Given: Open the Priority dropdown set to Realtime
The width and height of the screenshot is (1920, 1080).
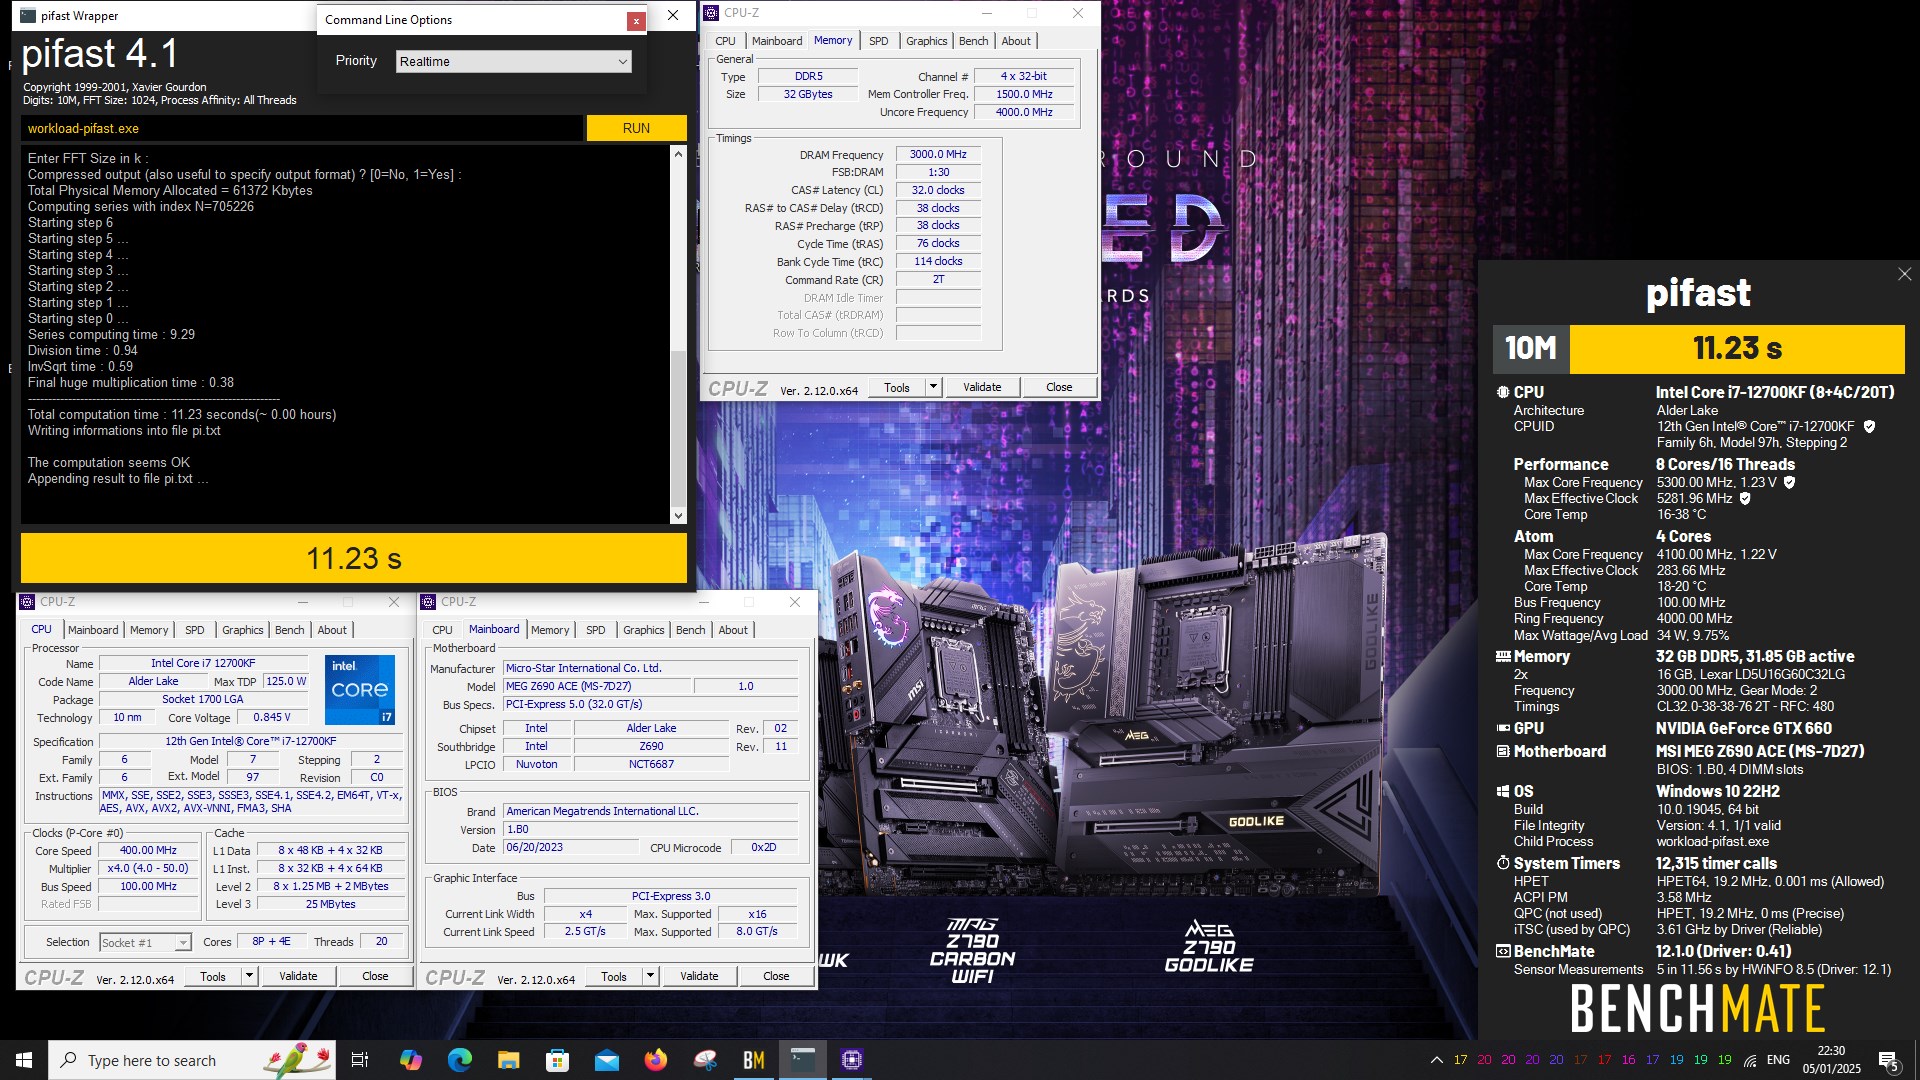Looking at the screenshot, I should [x=513, y=61].
